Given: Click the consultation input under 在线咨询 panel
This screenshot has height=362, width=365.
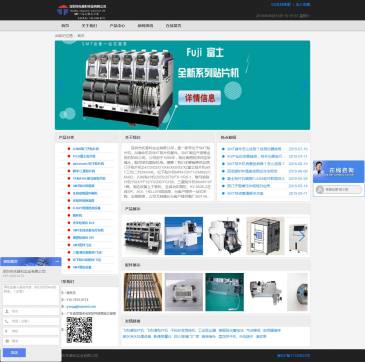Looking at the screenshot, I should 338,190.
